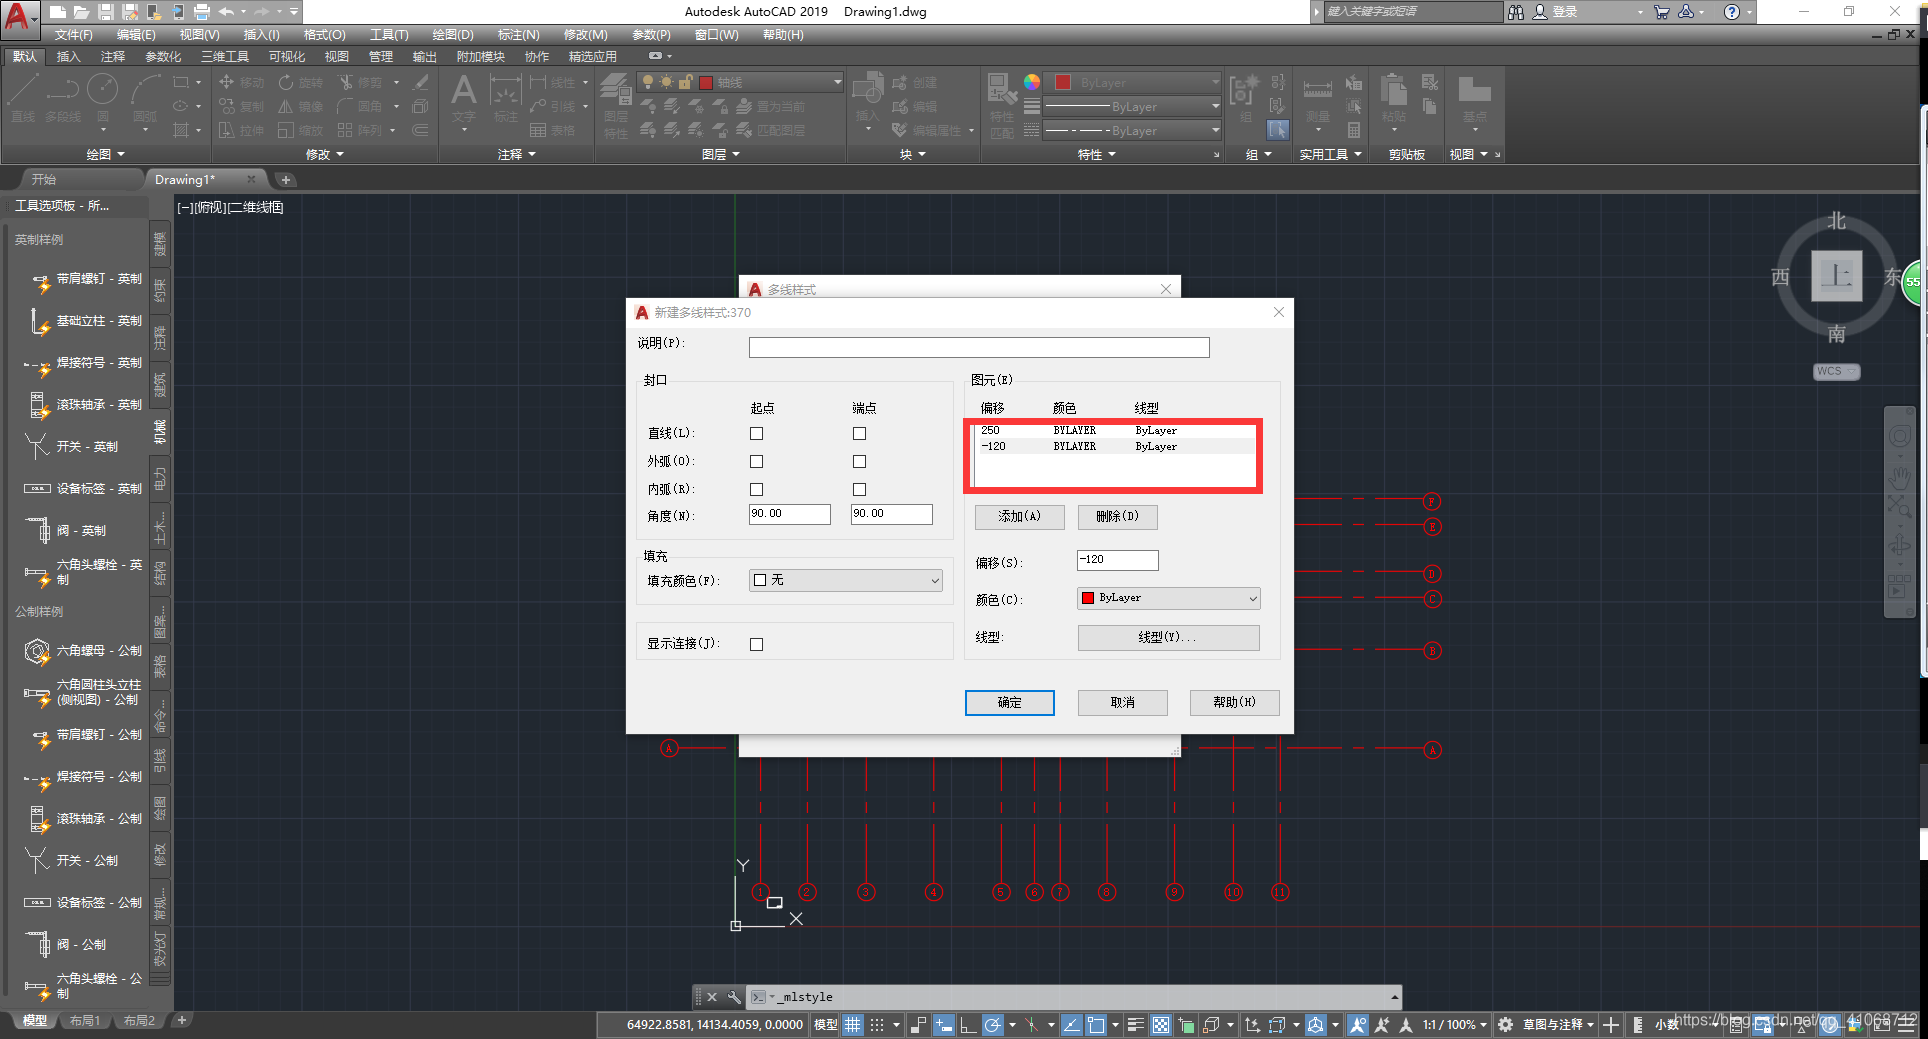The width and height of the screenshot is (1928, 1039).
Task: Click the Rotate (旋转) tool
Action: (300, 82)
